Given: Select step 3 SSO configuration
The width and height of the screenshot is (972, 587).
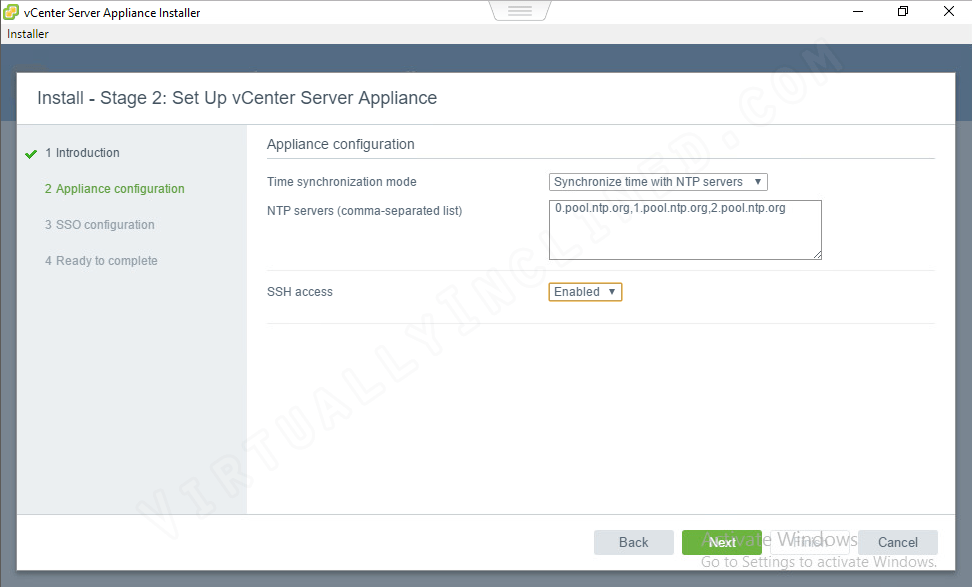Looking at the screenshot, I should (99, 225).
